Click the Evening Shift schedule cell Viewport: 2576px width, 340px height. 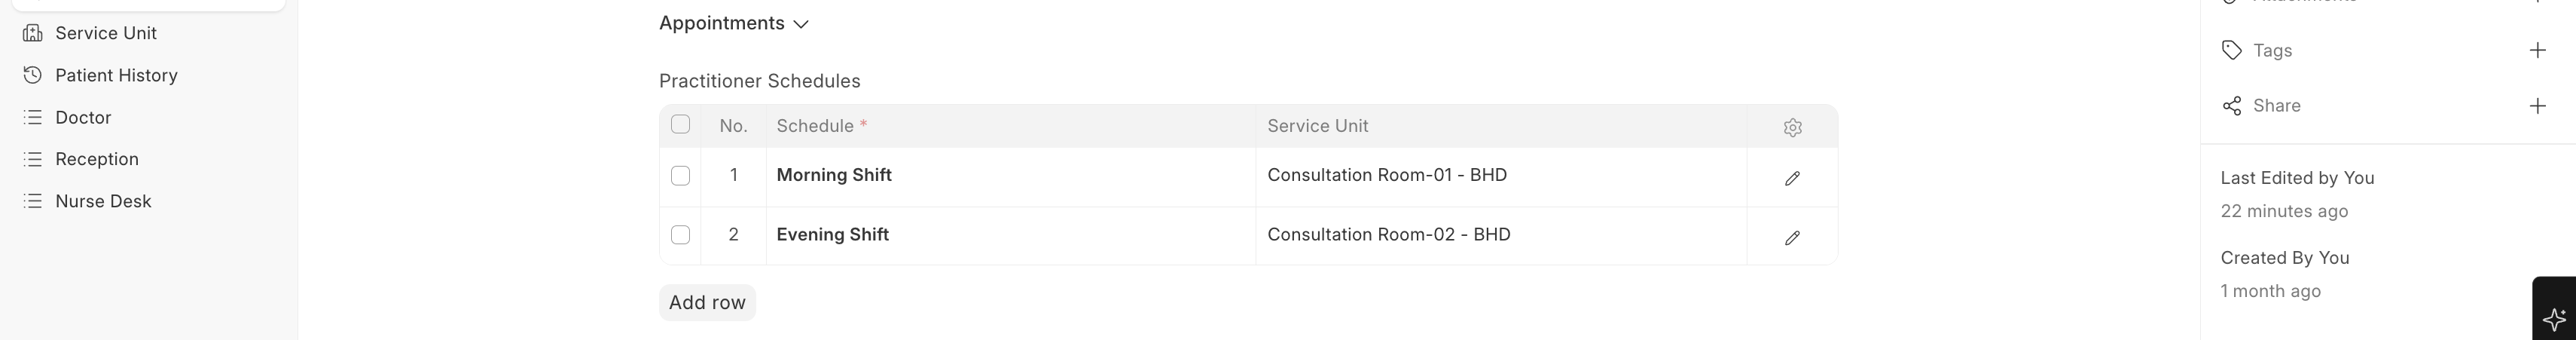click(832, 235)
